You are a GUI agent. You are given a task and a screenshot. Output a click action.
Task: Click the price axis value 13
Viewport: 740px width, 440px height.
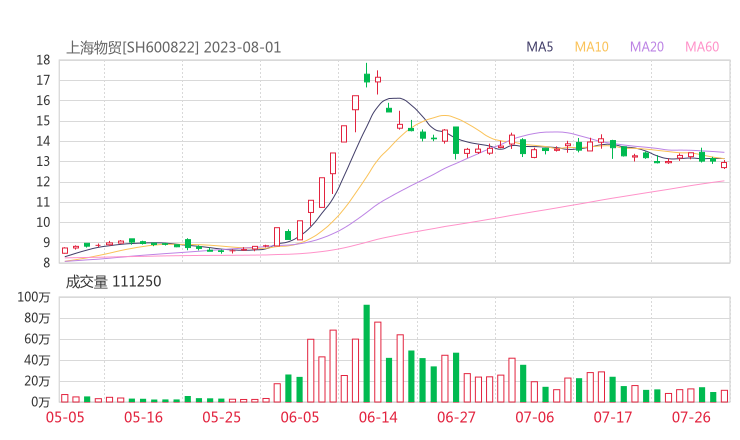[43, 161]
